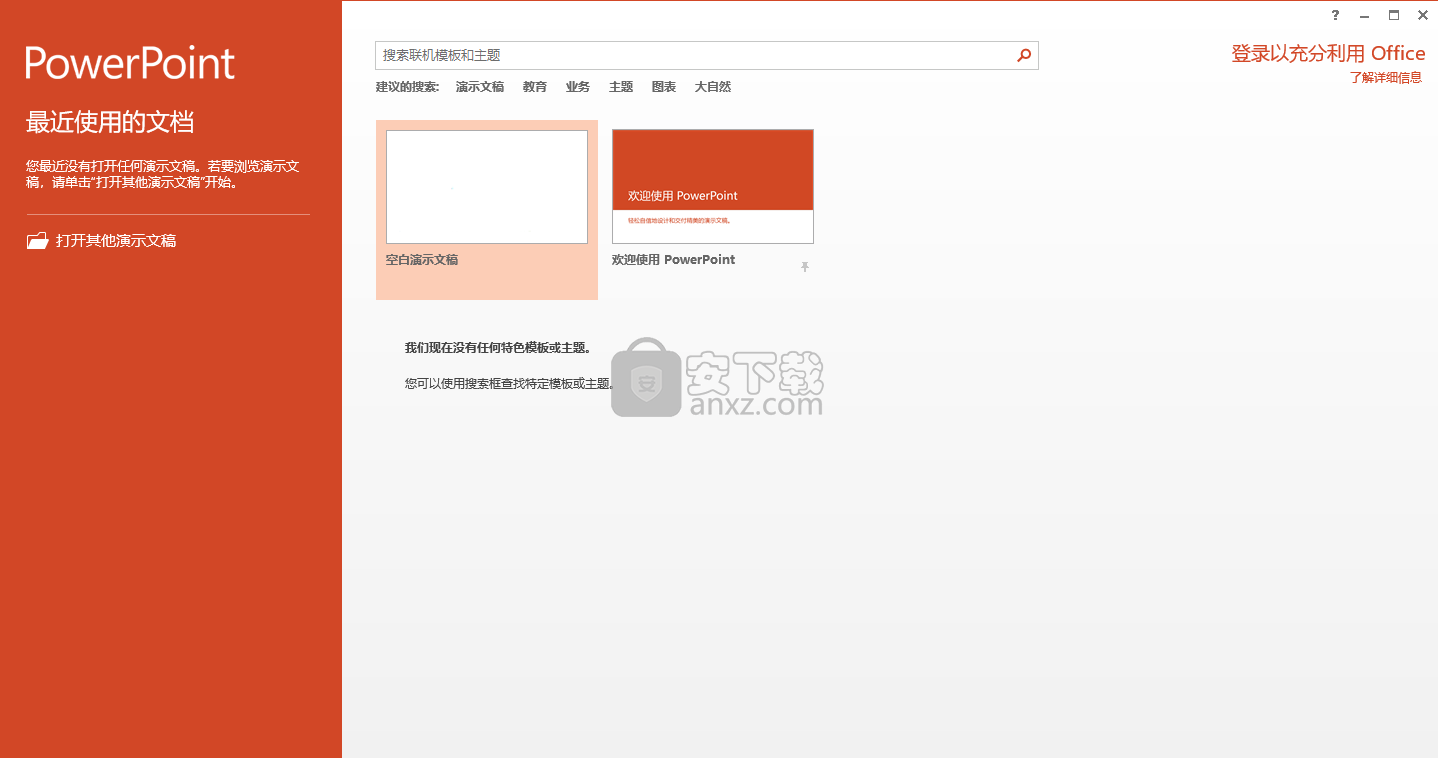1438x758 pixels.
Task: Click the folder icon for opening presentations
Action: (x=38, y=241)
